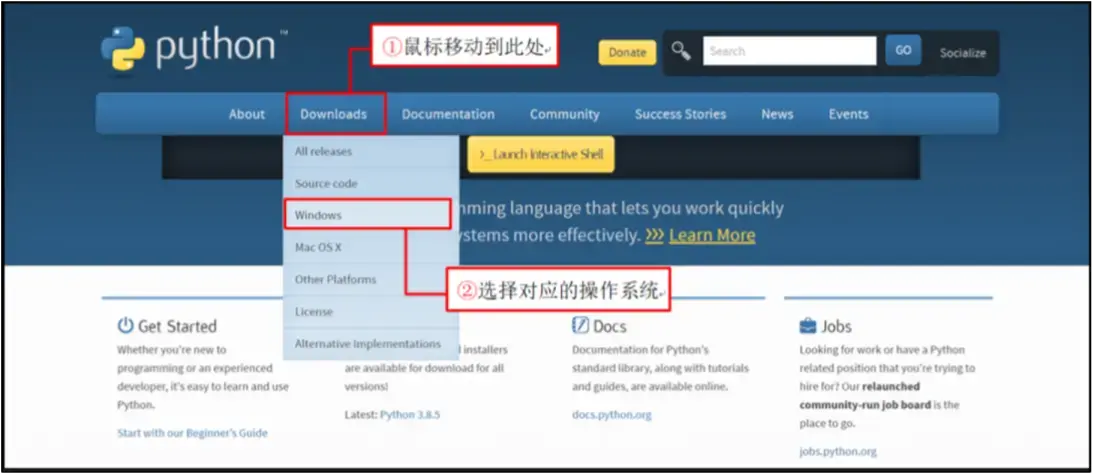Select Other Platforms in the dropdown
This screenshot has width=1093, height=474.
pyautogui.click(x=371, y=280)
